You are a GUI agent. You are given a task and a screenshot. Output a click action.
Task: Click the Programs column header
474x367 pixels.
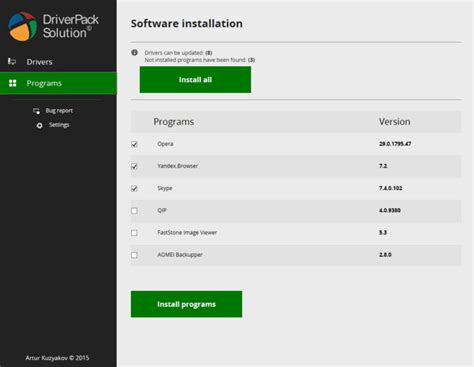[x=174, y=122]
